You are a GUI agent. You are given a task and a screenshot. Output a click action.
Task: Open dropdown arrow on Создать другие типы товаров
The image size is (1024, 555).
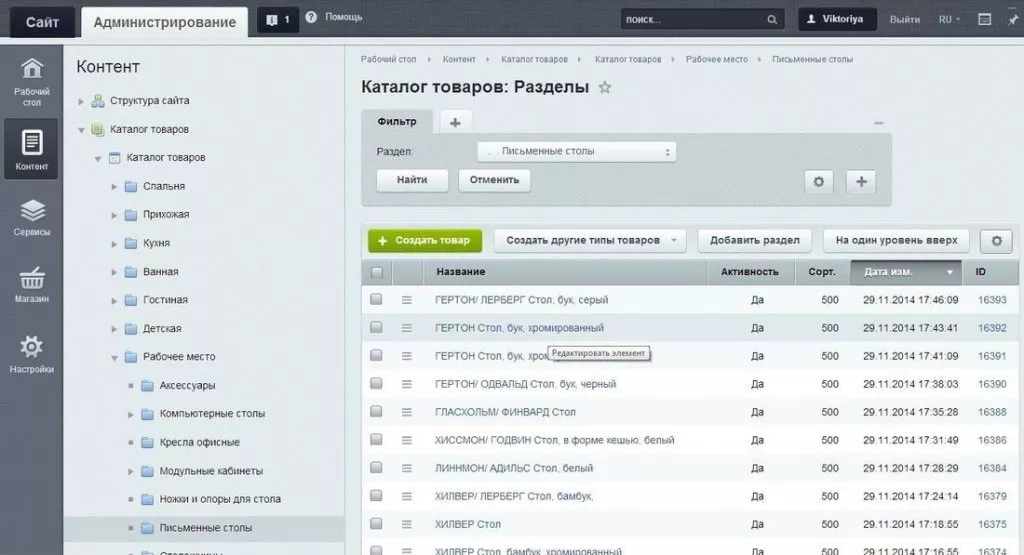click(675, 241)
